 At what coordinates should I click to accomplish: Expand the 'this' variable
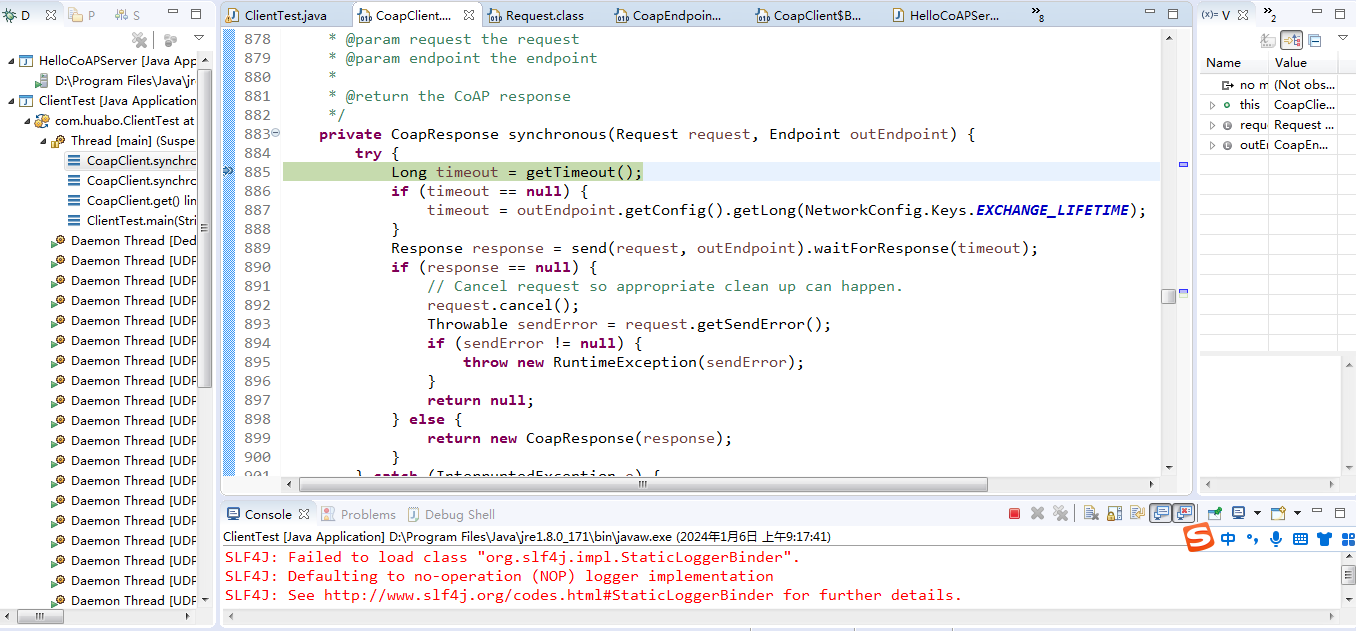tap(1212, 104)
